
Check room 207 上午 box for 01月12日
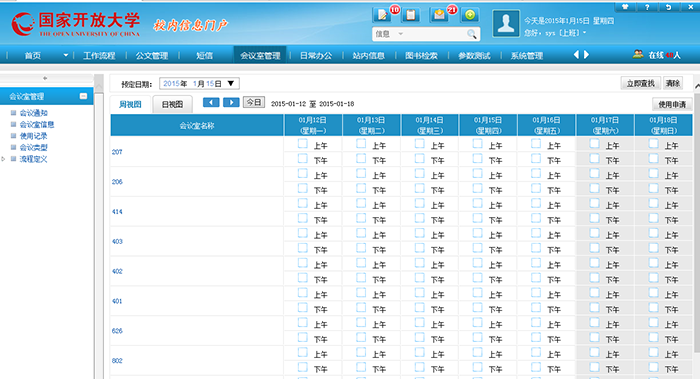pyautogui.click(x=303, y=144)
